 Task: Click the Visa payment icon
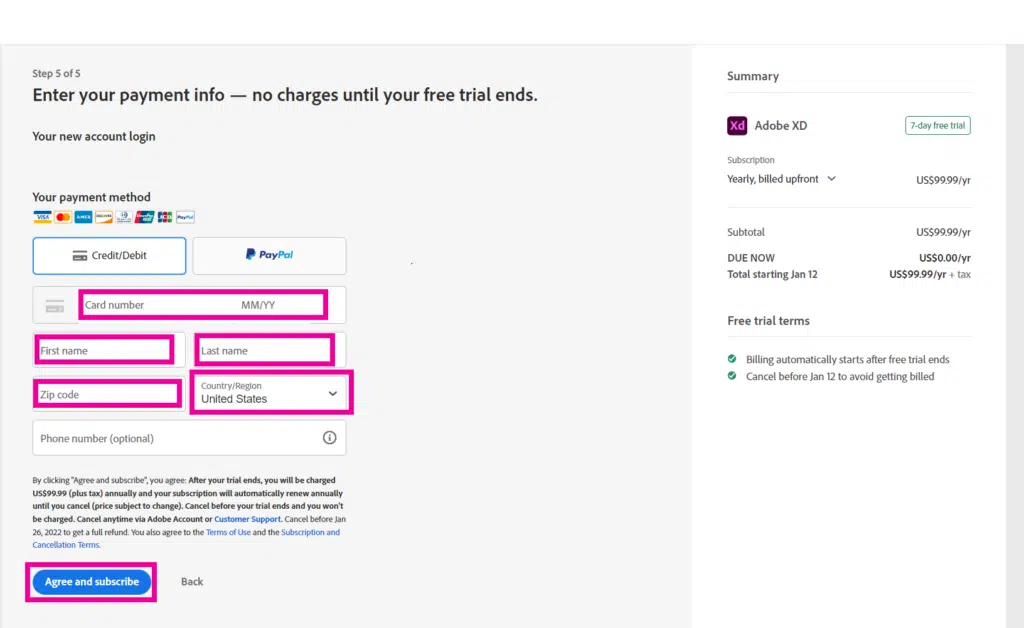(x=42, y=217)
